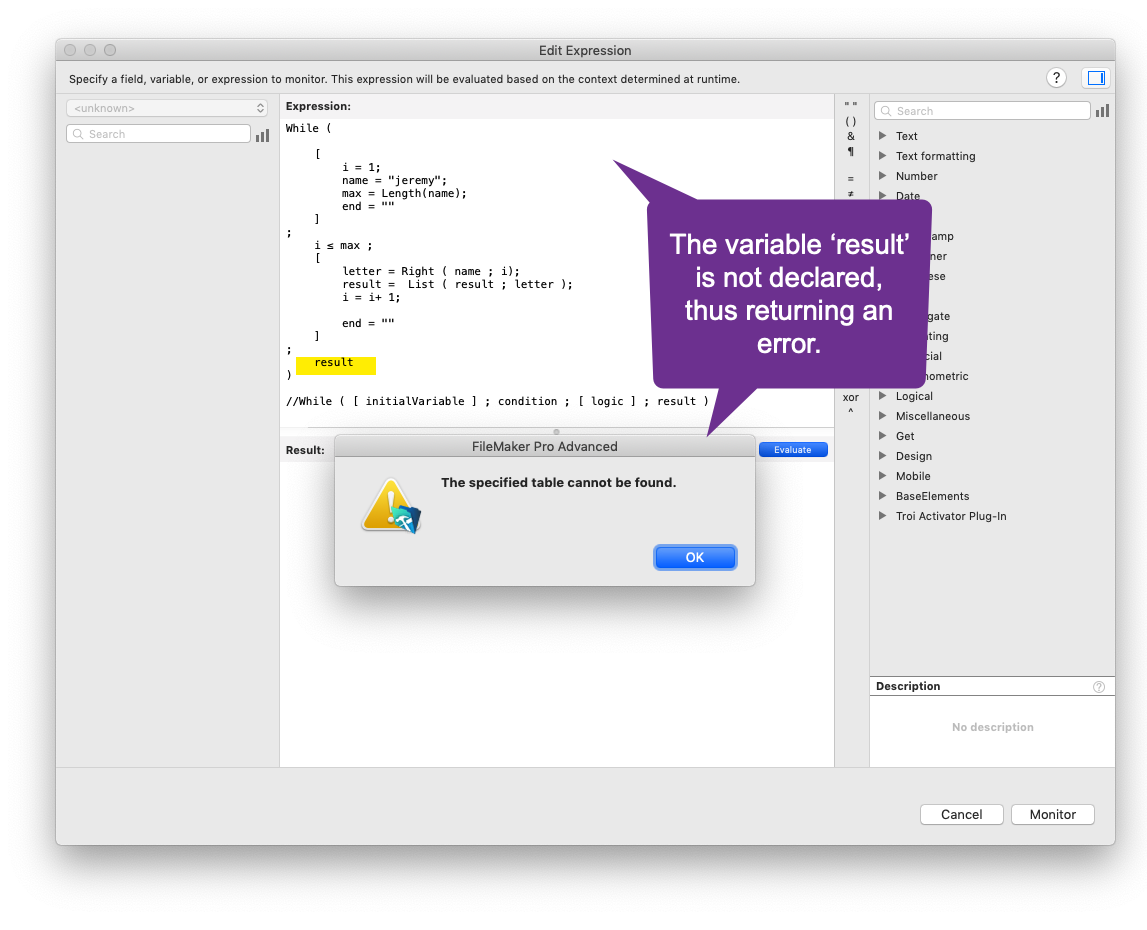Screen dimensions: 1147x930
Task: Click the warning icon in the alert
Action: click(x=391, y=506)
